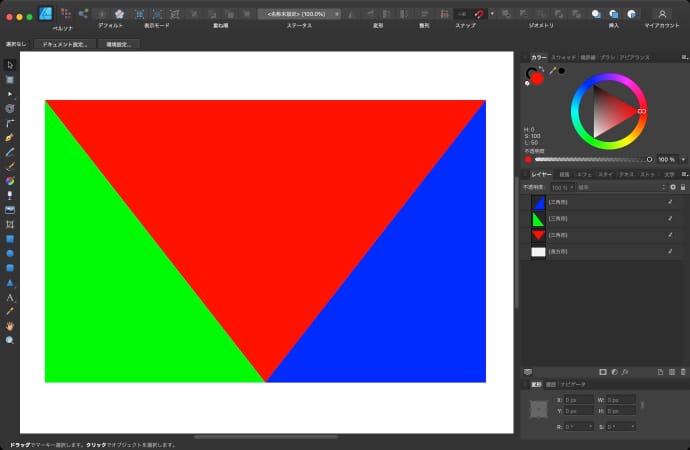Pick the Zoom magnifier tool

[10, 340]
